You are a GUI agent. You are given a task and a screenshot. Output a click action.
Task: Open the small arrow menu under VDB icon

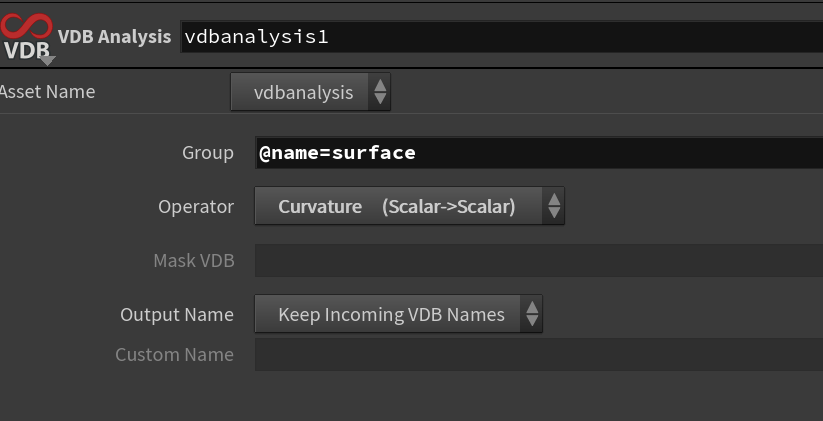point(48,61)
